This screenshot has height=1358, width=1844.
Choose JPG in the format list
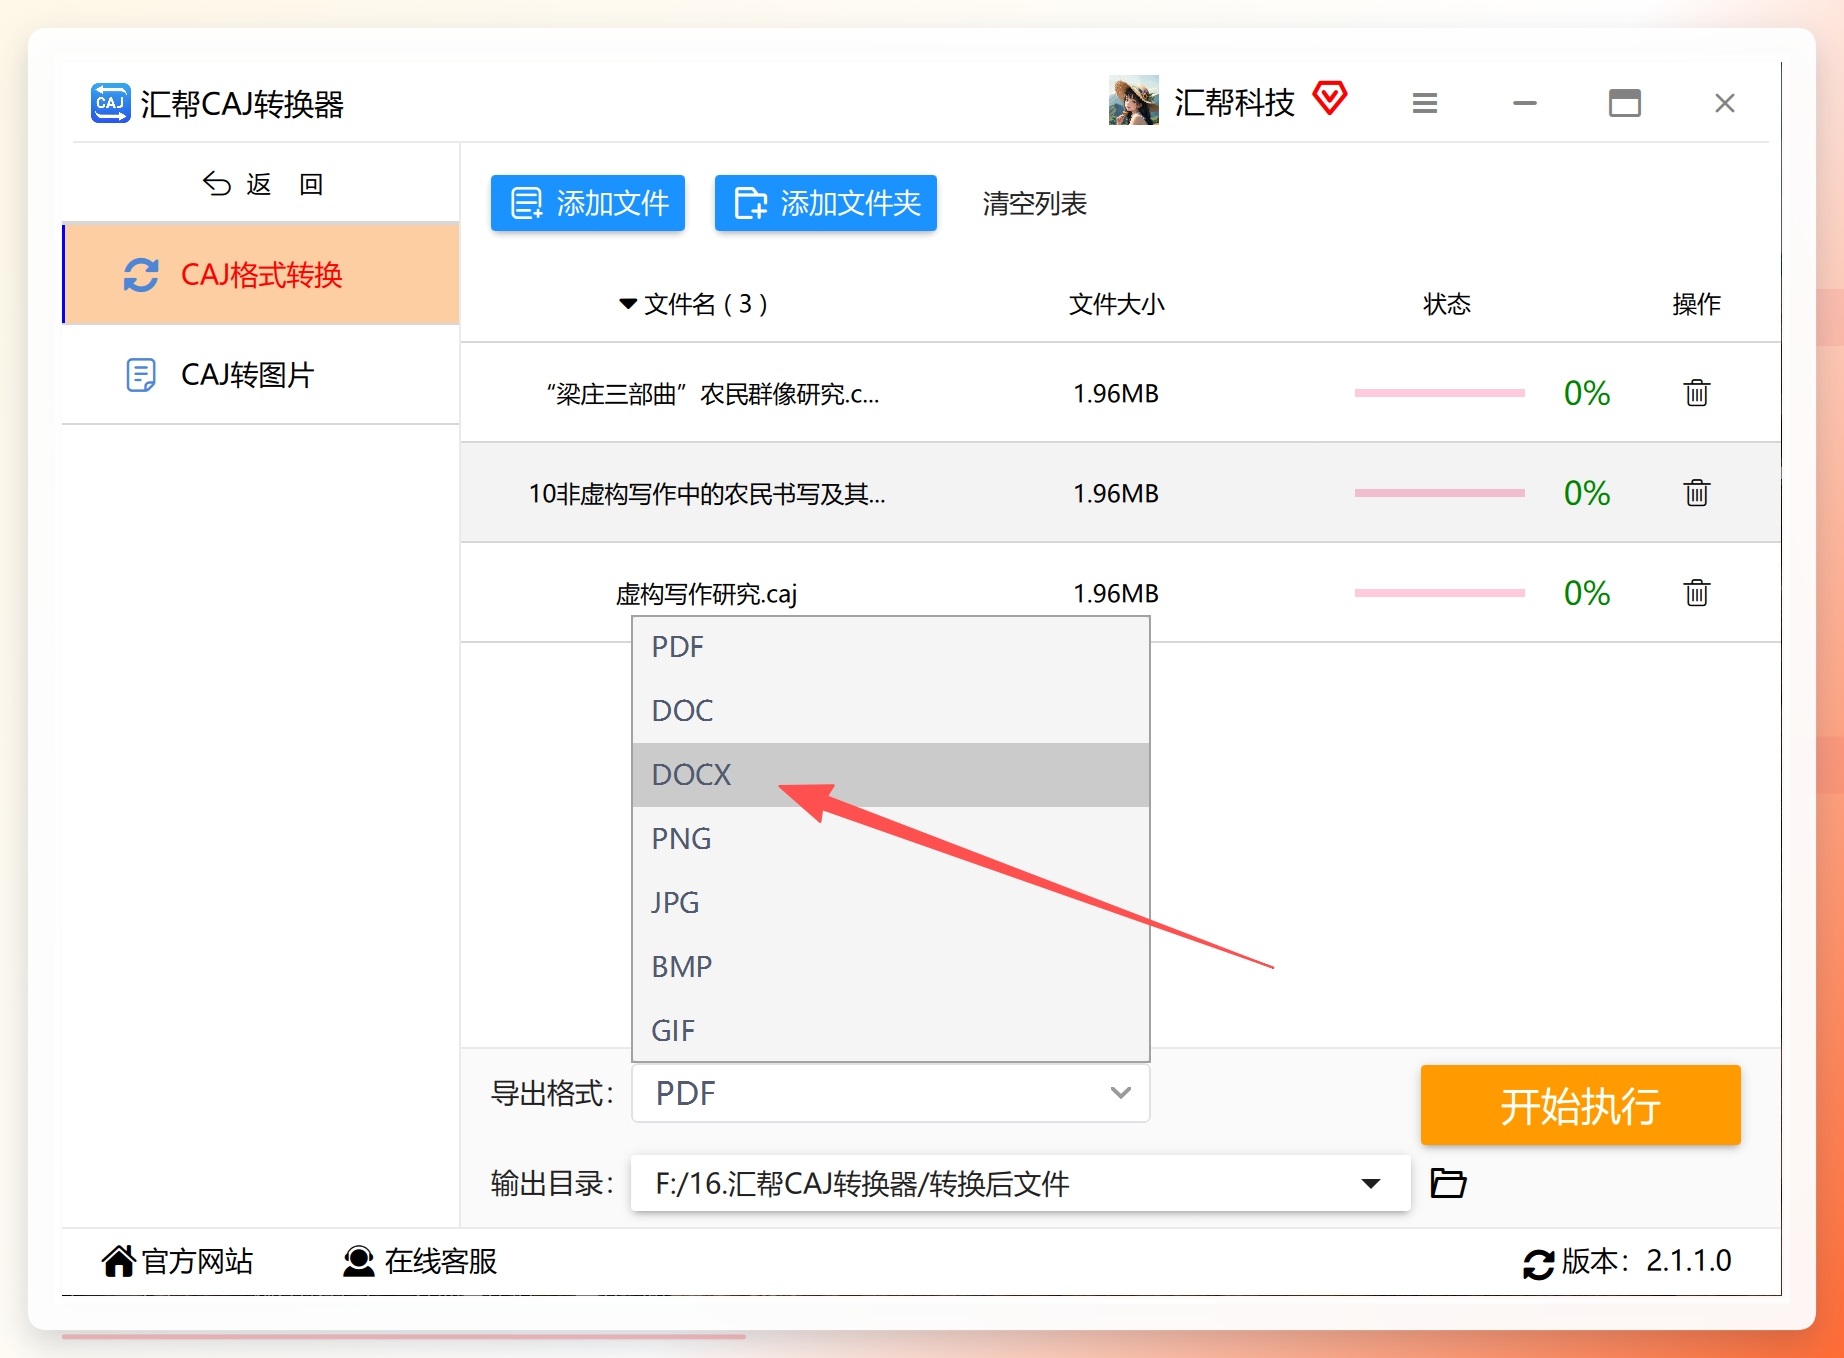[x=891, y=903]
